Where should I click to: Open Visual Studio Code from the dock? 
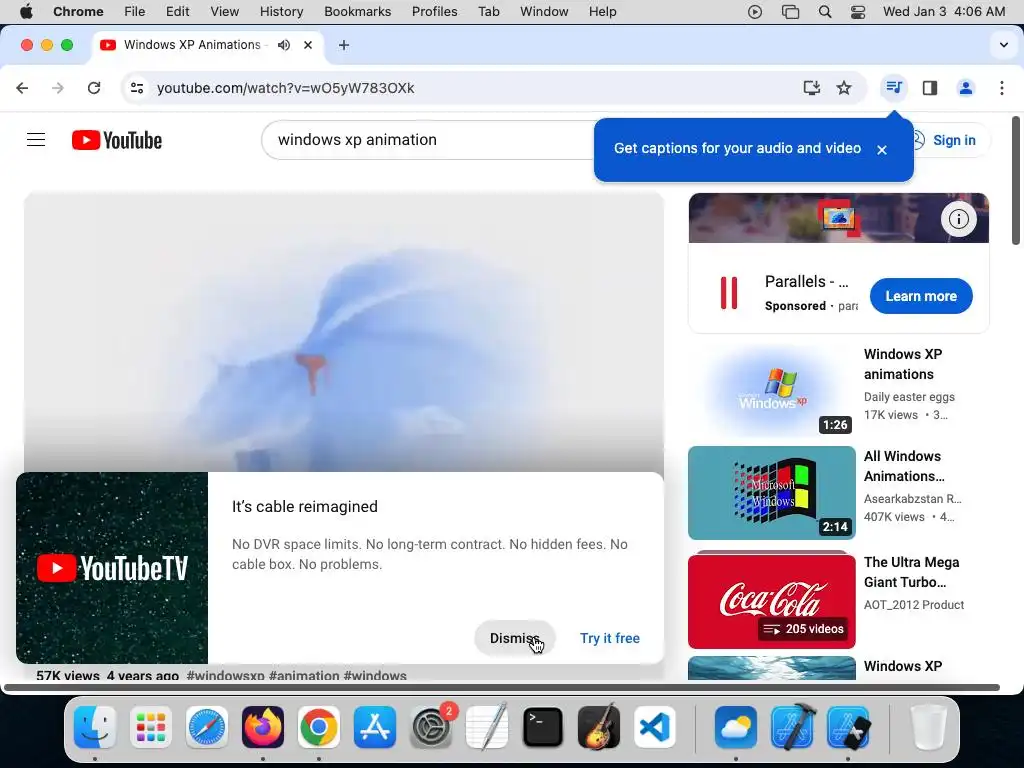point(654,726)
